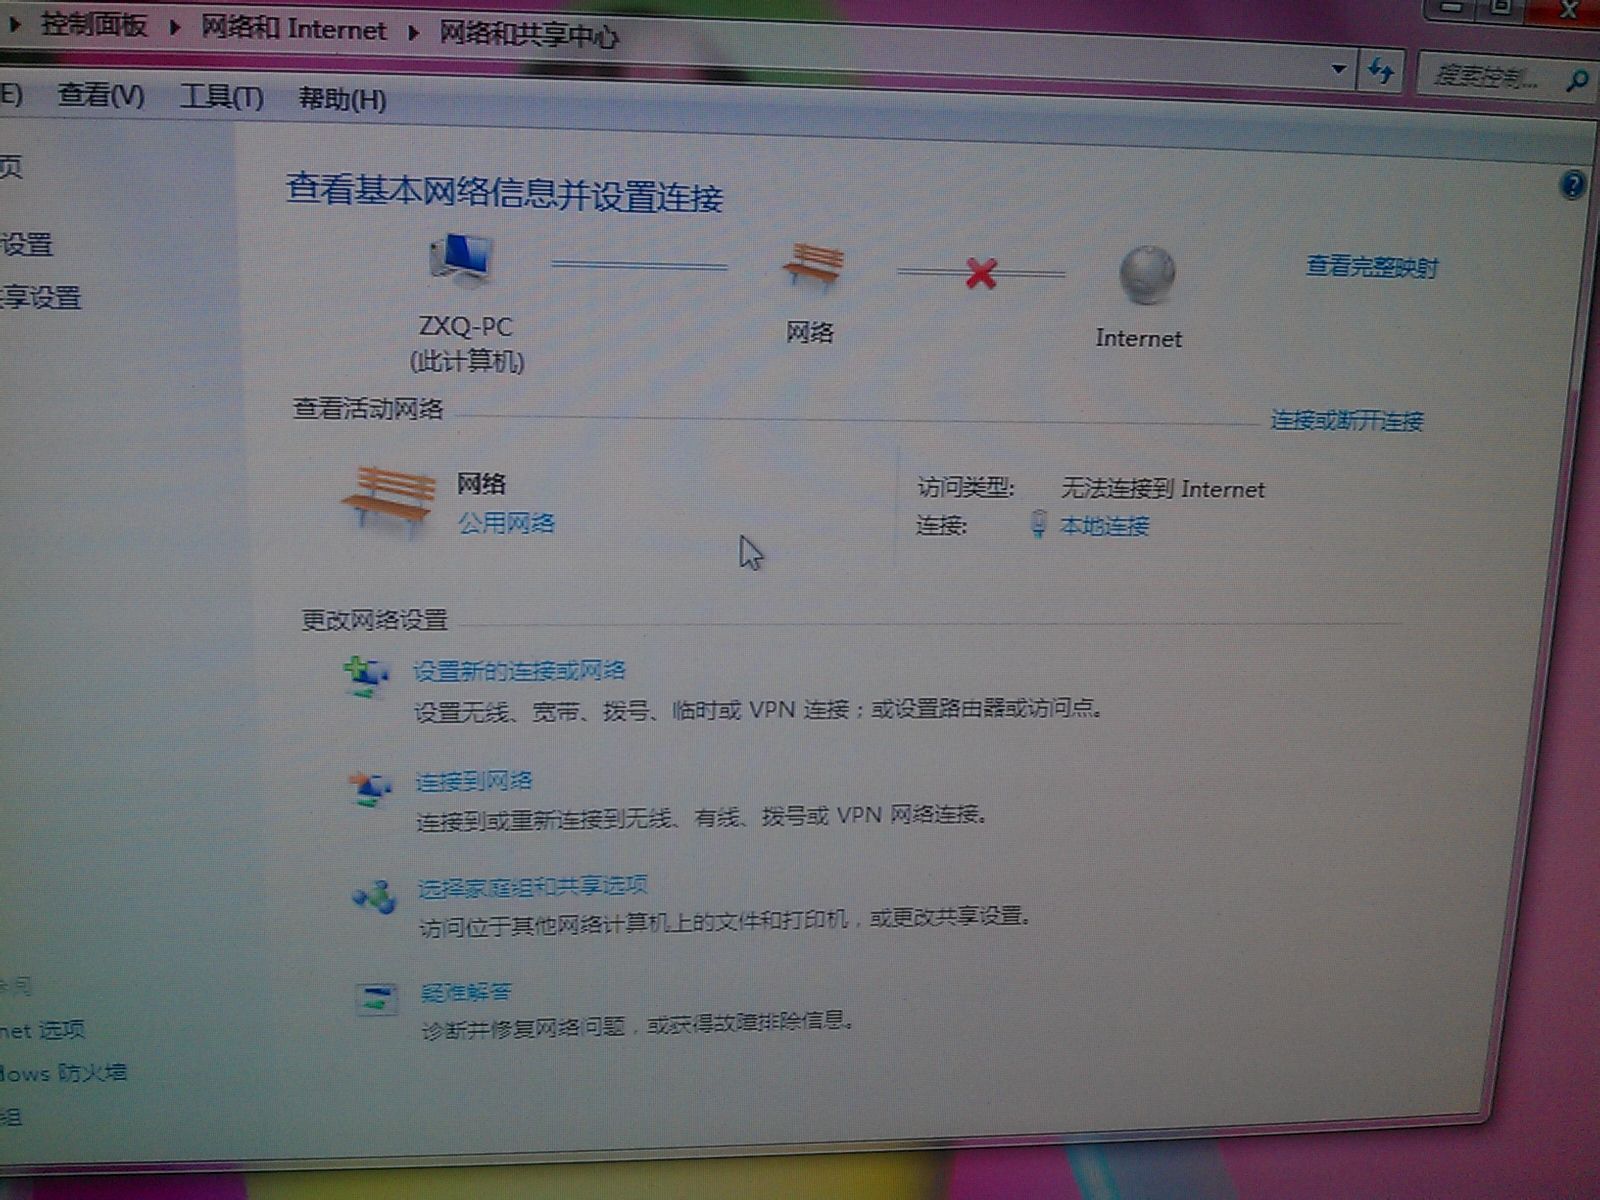Image resolution: width=1600 pixels, height=1200 pixels.
Task: Open 本地连接 link
Action: click(x=1104, y=525)
